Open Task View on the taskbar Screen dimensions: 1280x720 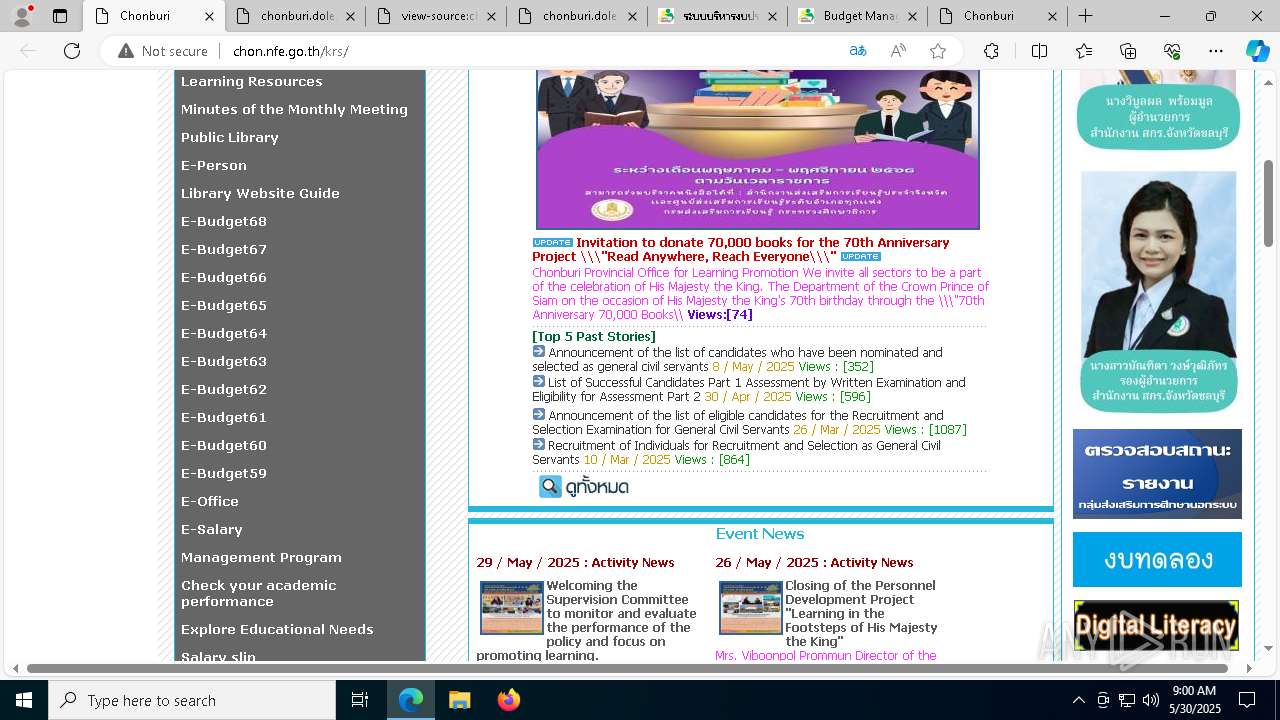(360, 700)
